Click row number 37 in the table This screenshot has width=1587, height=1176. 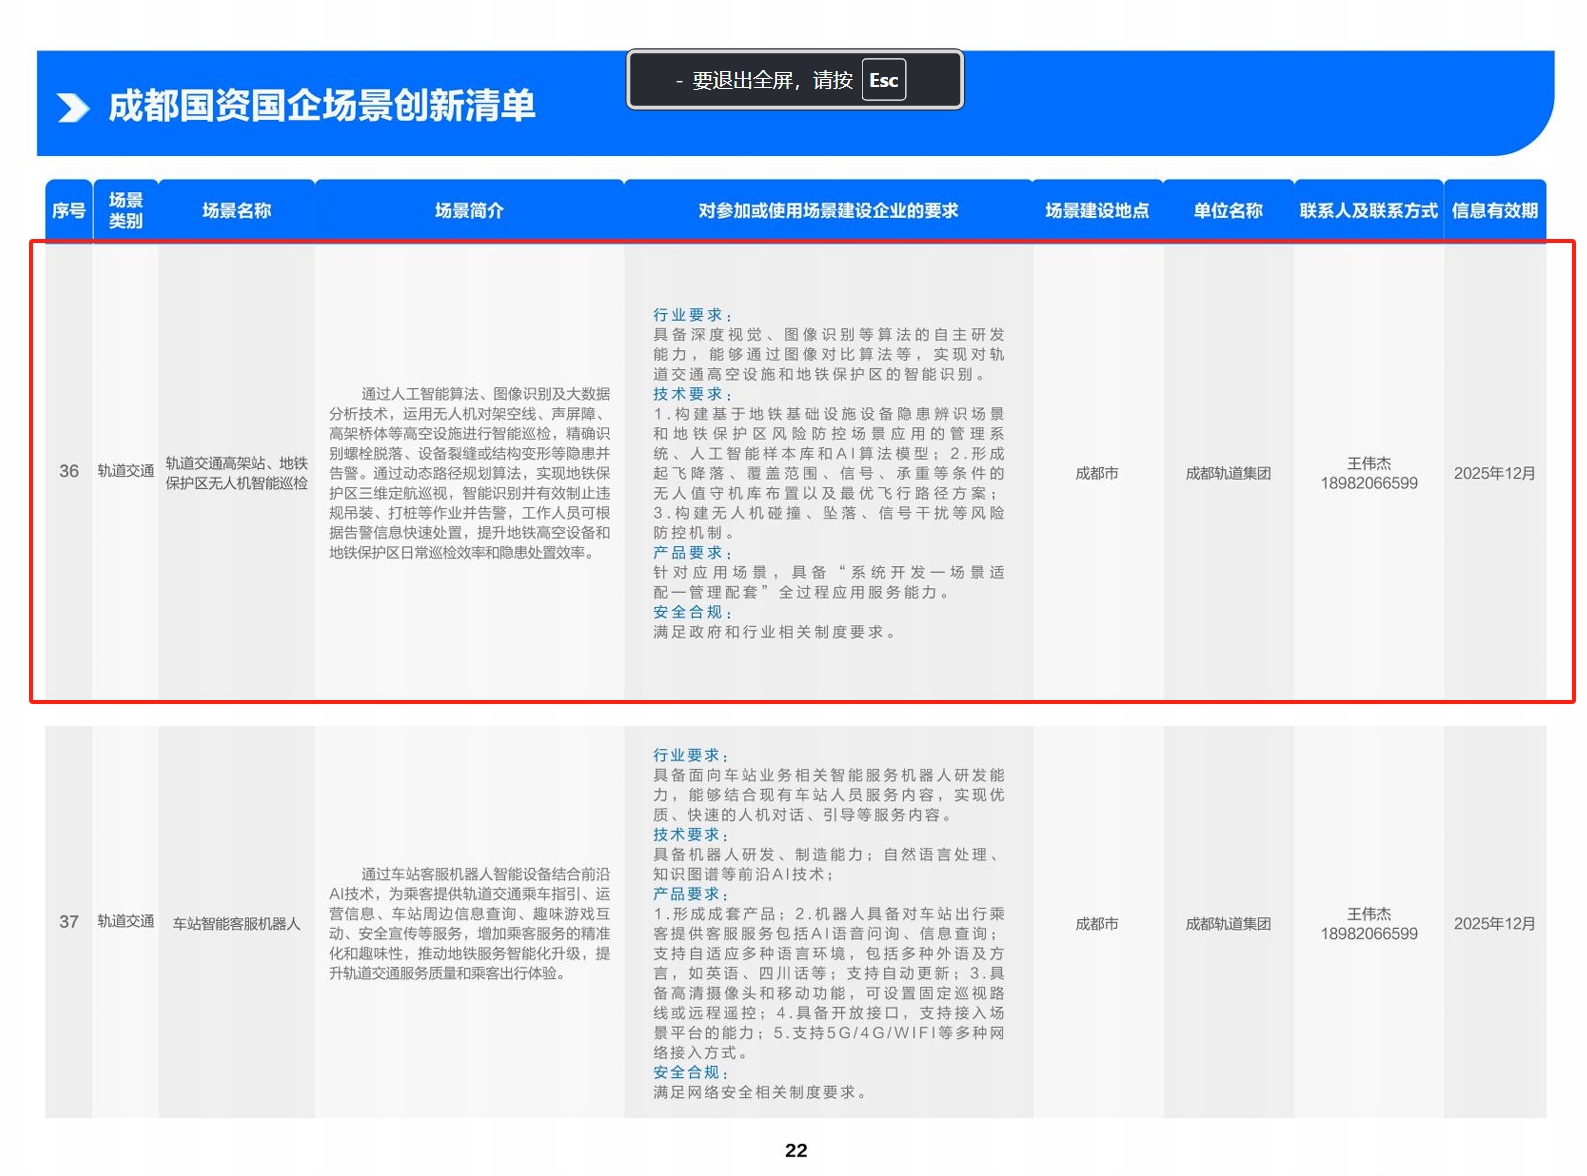69,922
